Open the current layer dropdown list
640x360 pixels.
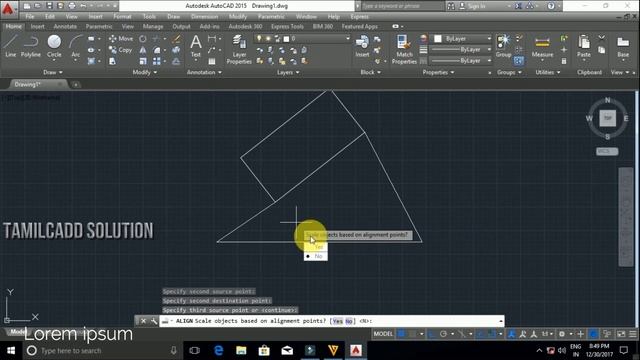point(348,38)
